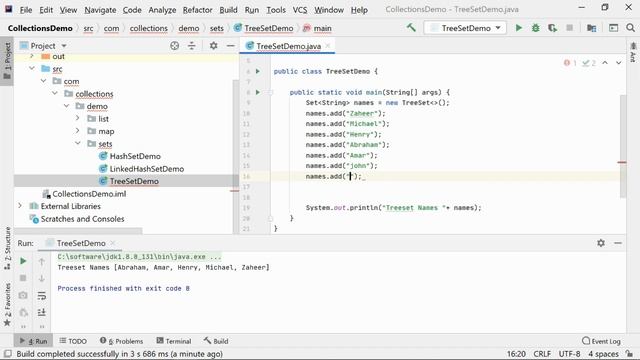The height and width of the screenshot is (360, 640).
Task: Select LinkedHashSetDemo in project tree
Action: coord(147,169)
